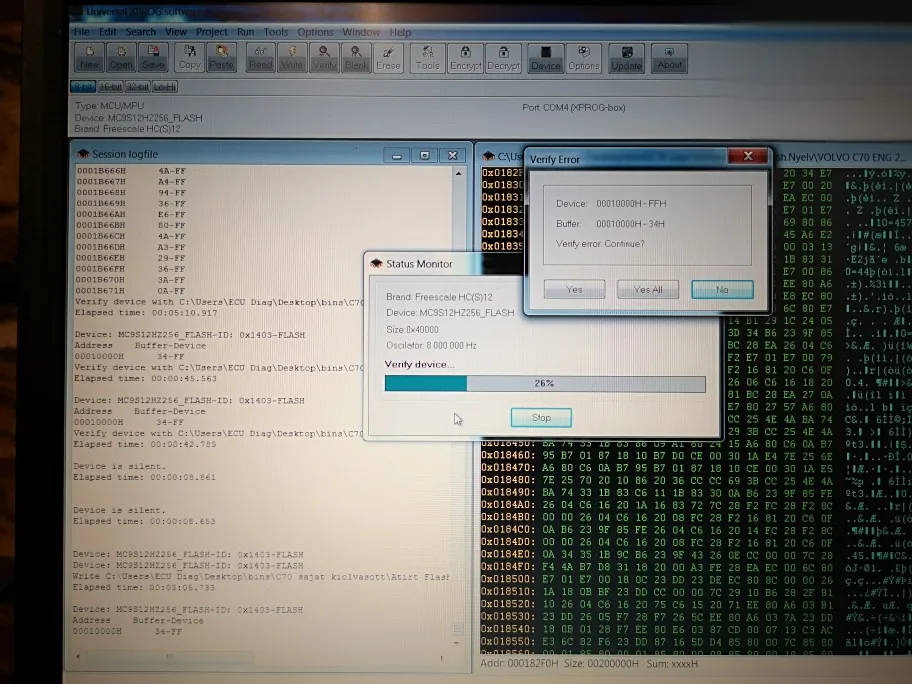Open the Options toolbar icon
This screenshot has height=684, width=912.
pyautogui.click(x=583, y=58)
